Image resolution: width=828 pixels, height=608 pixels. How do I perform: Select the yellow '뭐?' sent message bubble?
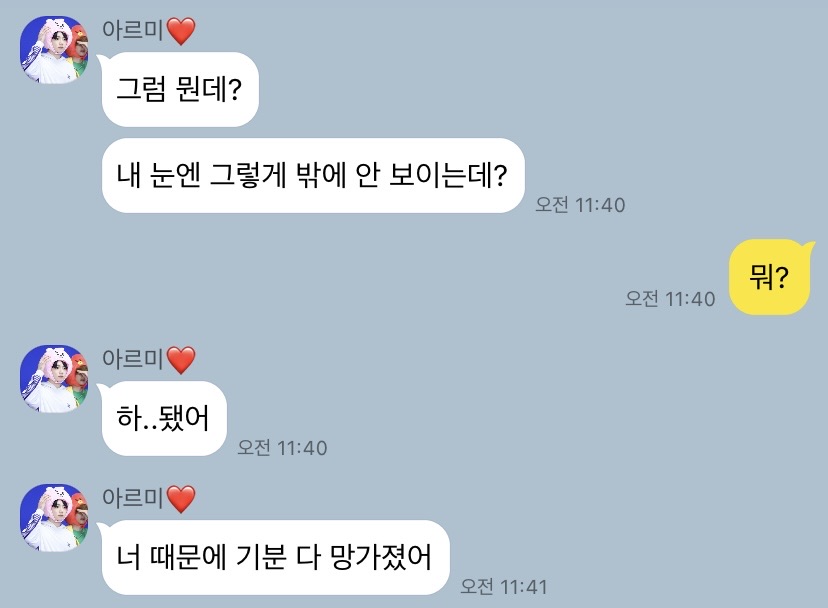point(769,277)
